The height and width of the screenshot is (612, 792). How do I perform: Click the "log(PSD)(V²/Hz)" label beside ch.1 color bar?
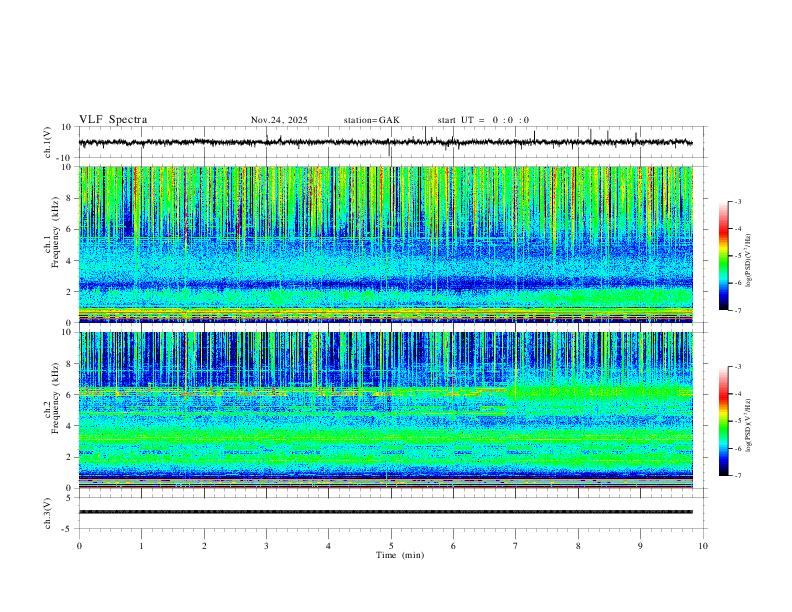pos(749,261)
